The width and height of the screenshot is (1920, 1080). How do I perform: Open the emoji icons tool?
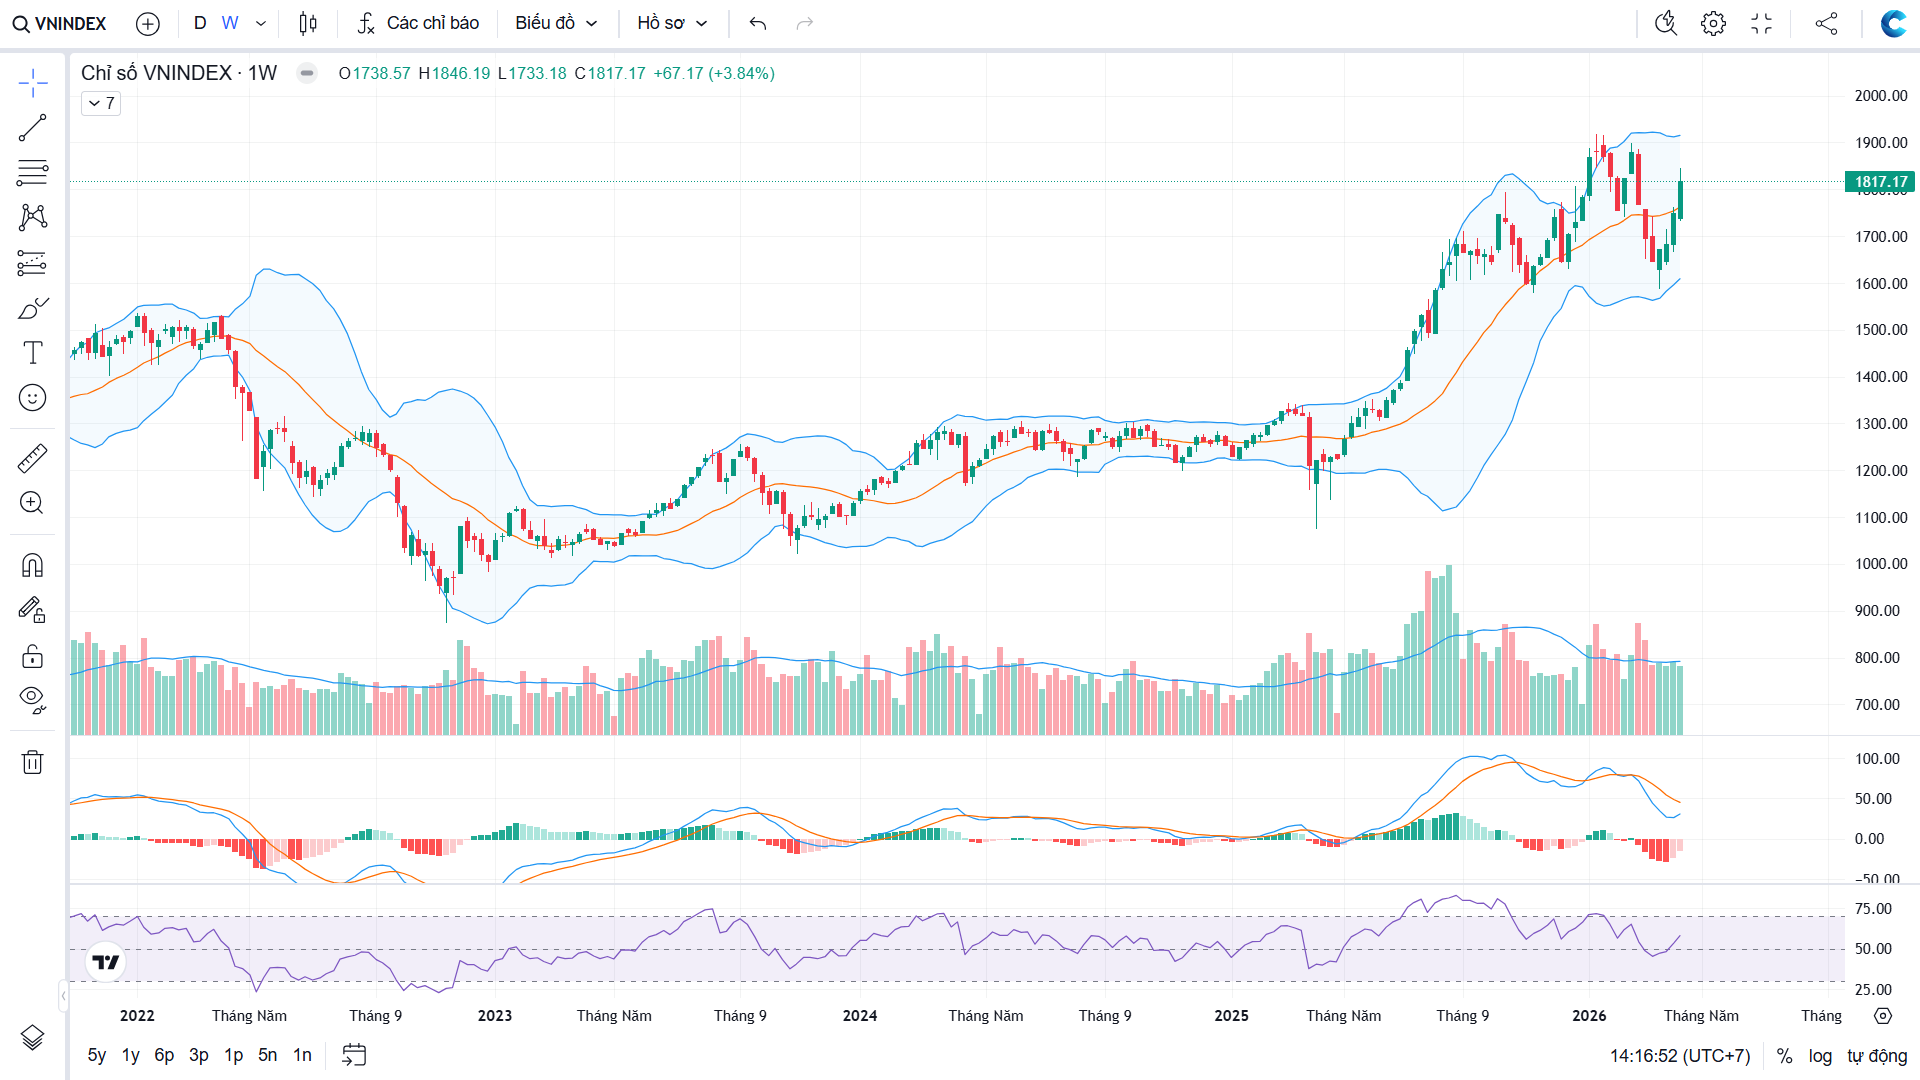(x=32, y=398)
